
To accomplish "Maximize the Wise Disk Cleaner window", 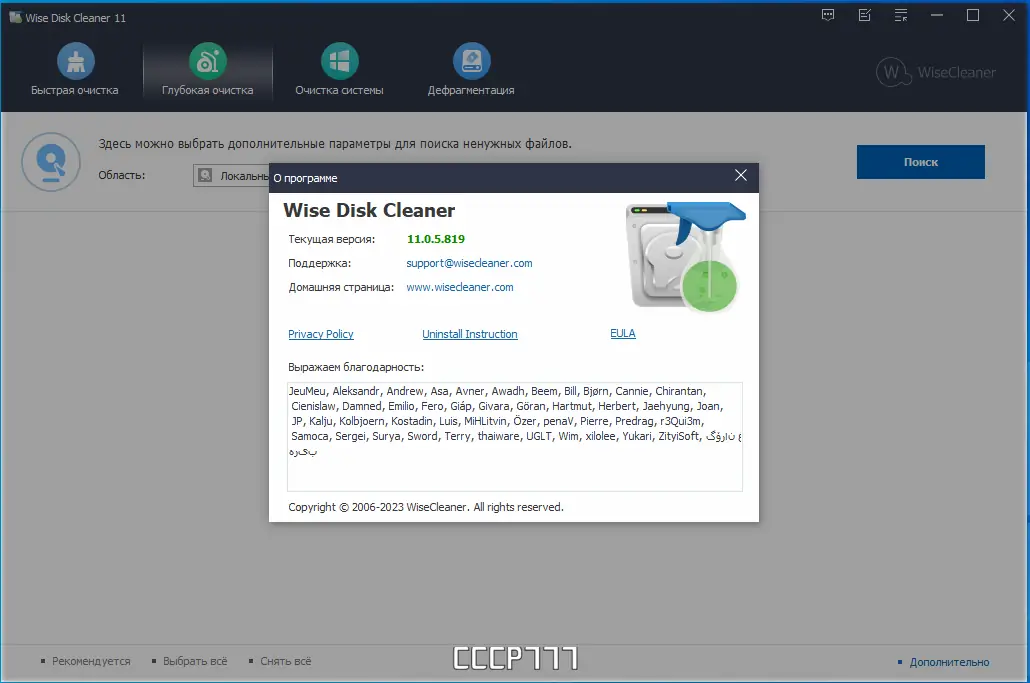I will [973, 15].
